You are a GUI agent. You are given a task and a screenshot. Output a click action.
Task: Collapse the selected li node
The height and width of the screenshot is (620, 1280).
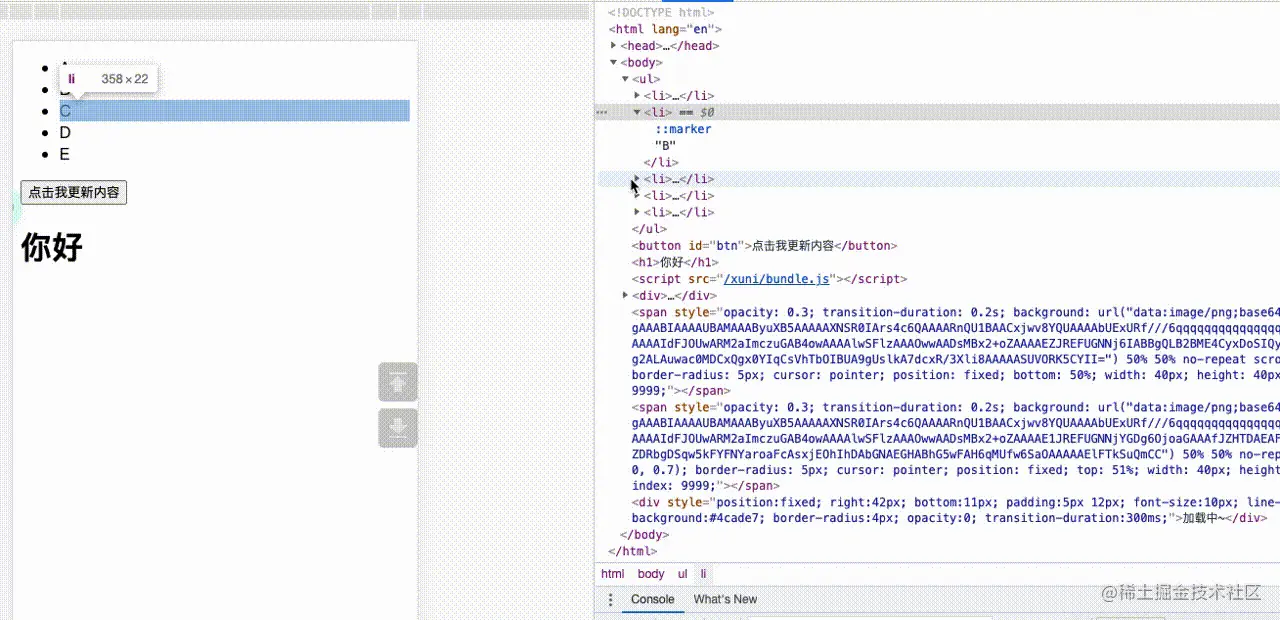pyautogui.click(x=638, y=112)
